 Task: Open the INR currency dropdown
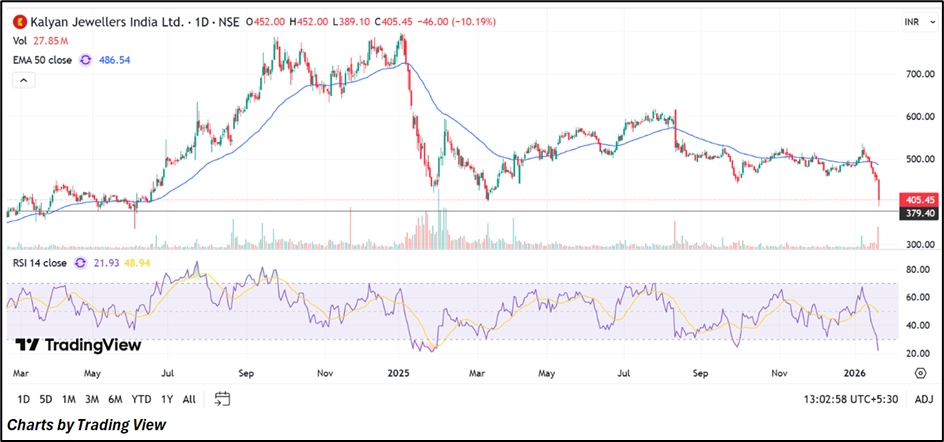click(910, 21)
